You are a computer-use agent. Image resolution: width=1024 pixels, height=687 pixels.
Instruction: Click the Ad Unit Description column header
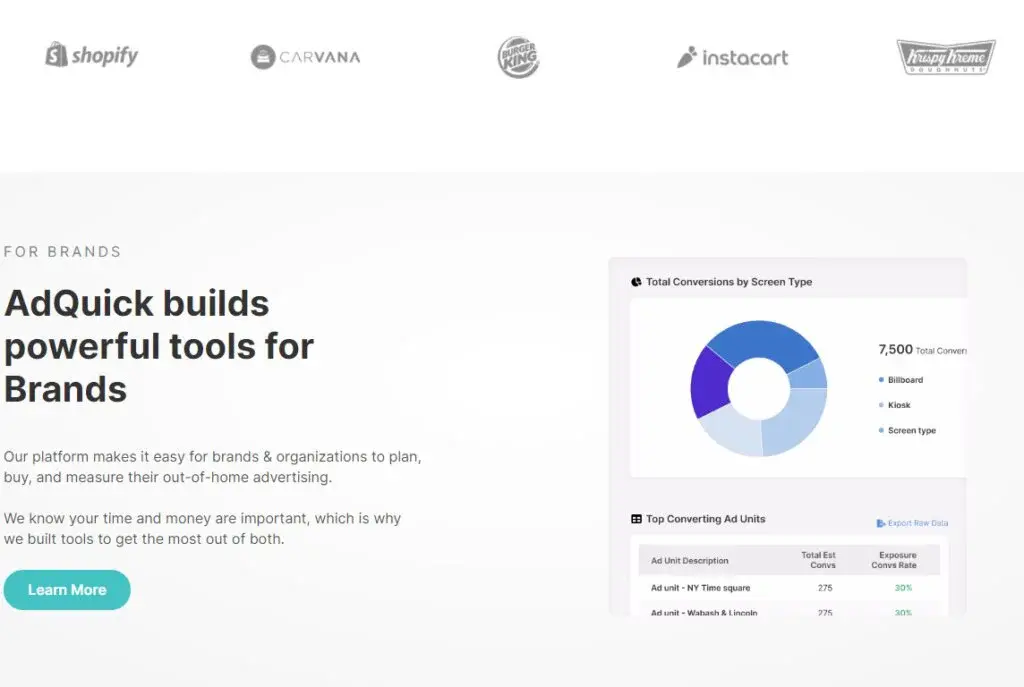689,561
